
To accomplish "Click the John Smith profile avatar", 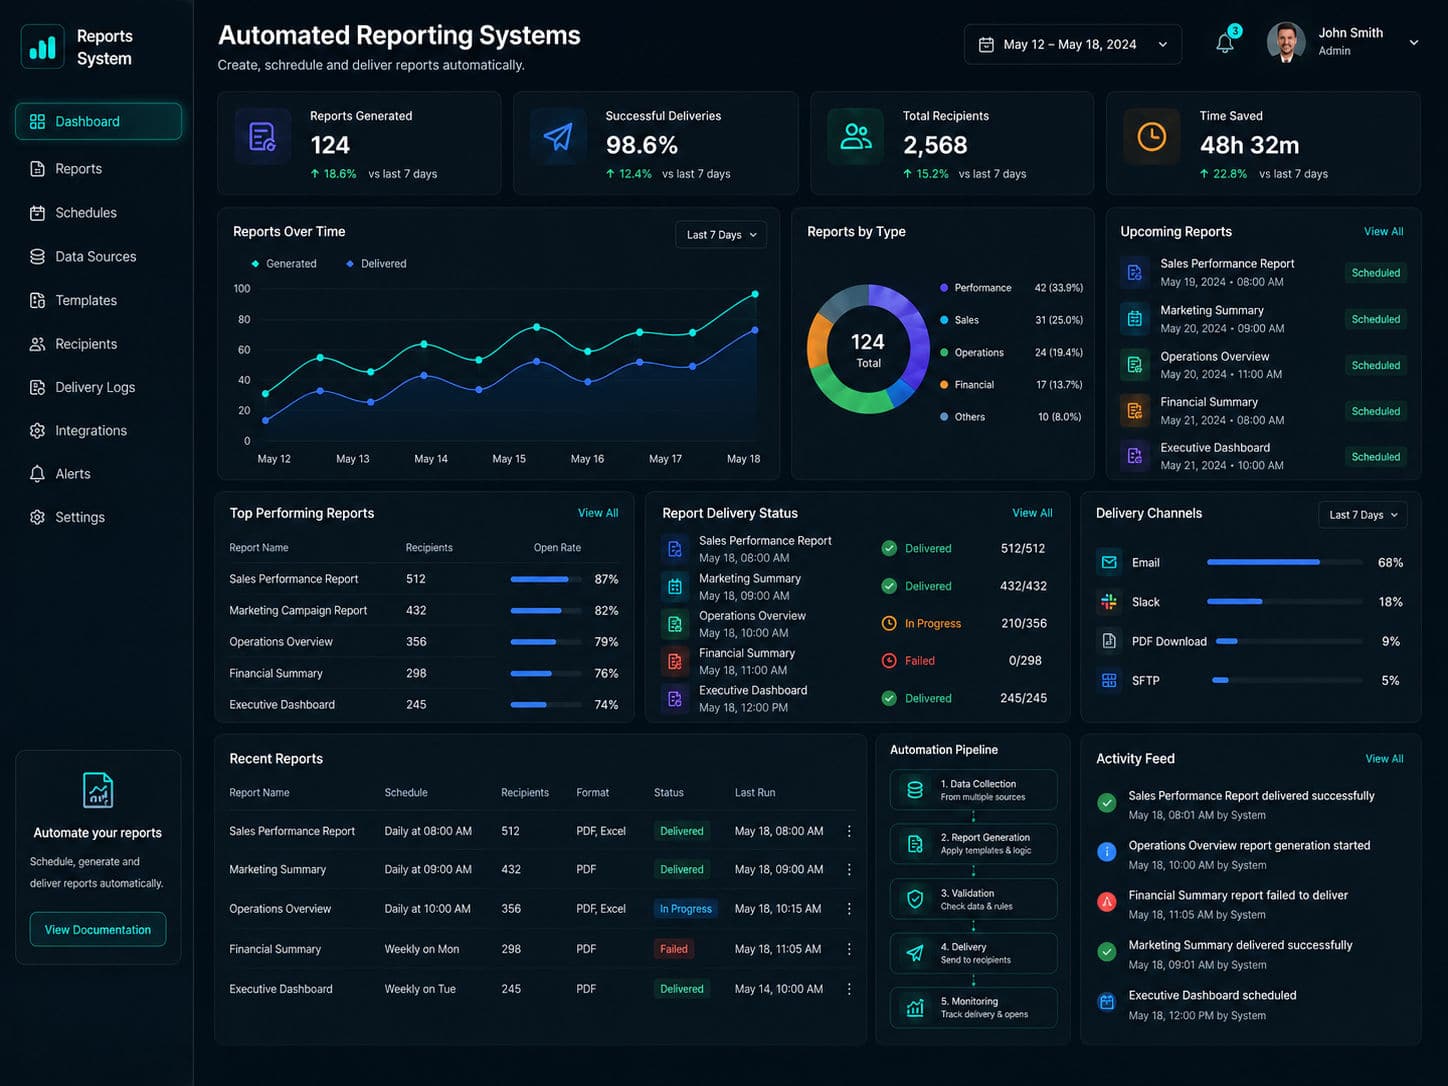I will (x=1286, y=43).
